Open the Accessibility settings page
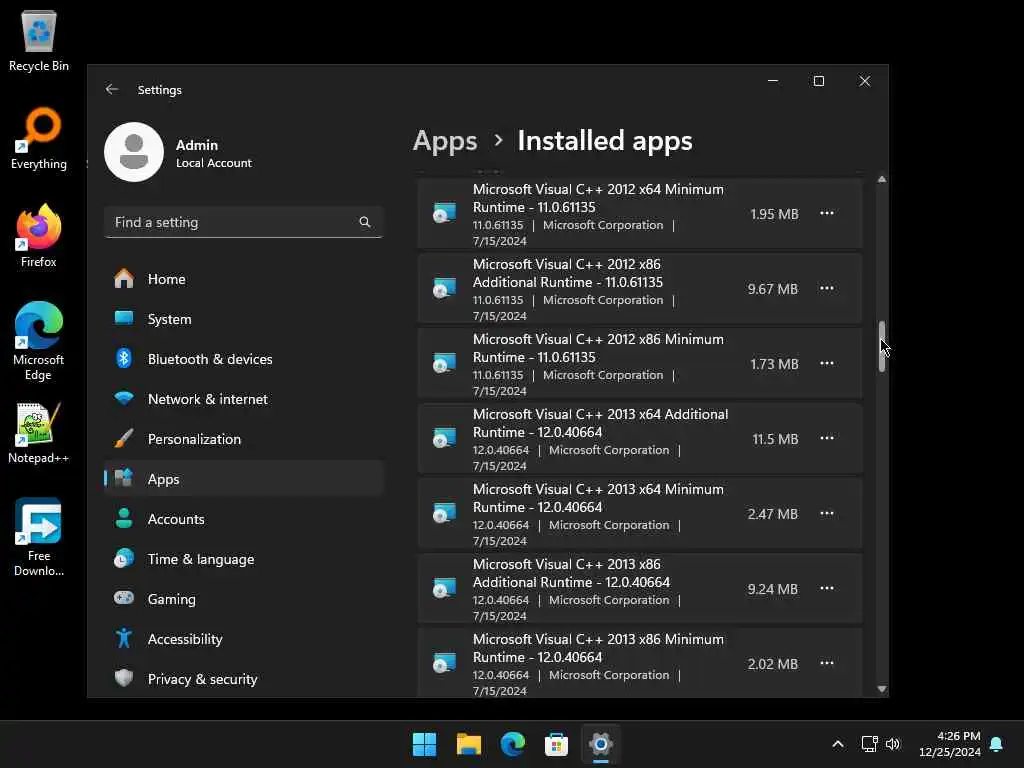The width and height of the screenshot is (1024, 768). [x=243, y=639]
